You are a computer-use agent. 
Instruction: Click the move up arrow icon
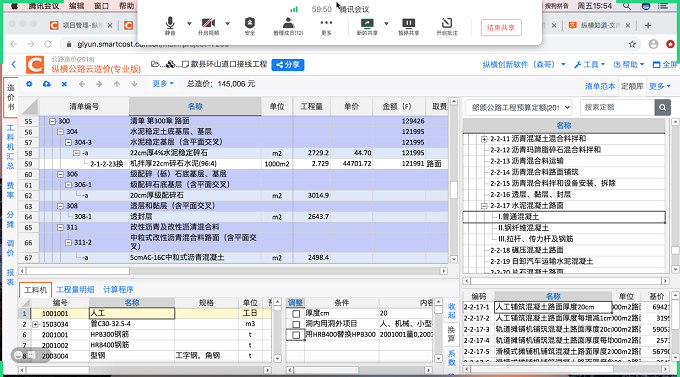point(117,84)
